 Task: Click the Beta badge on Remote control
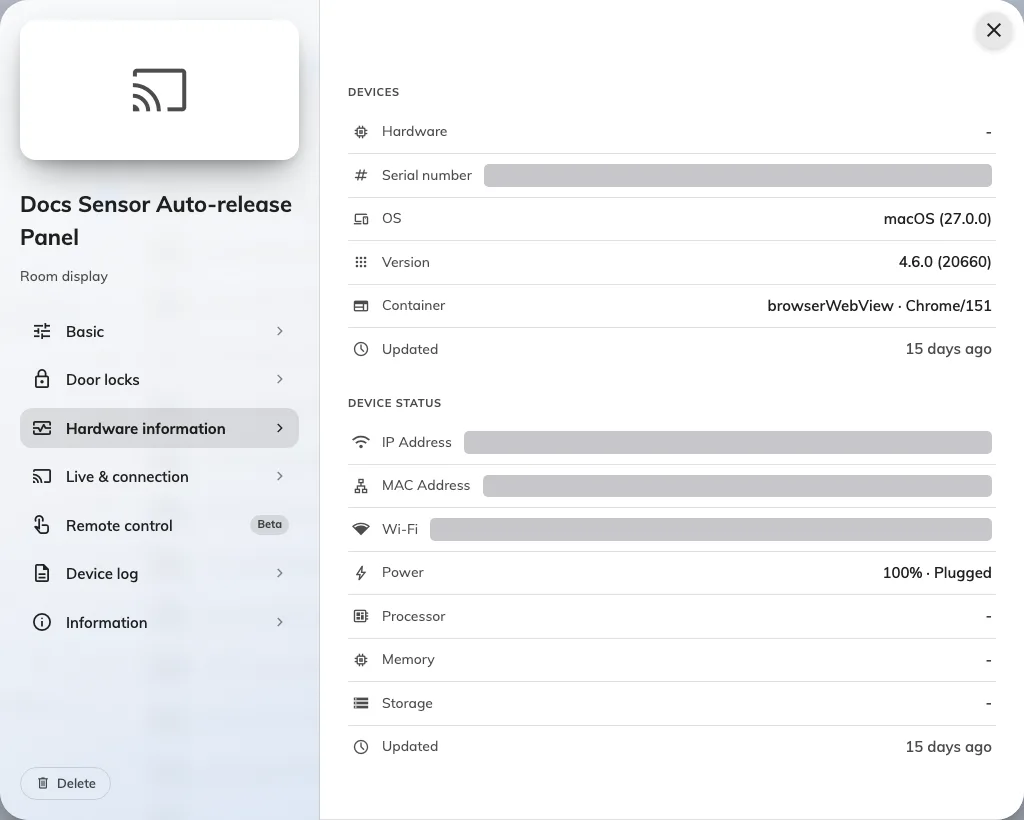(269, 524)
